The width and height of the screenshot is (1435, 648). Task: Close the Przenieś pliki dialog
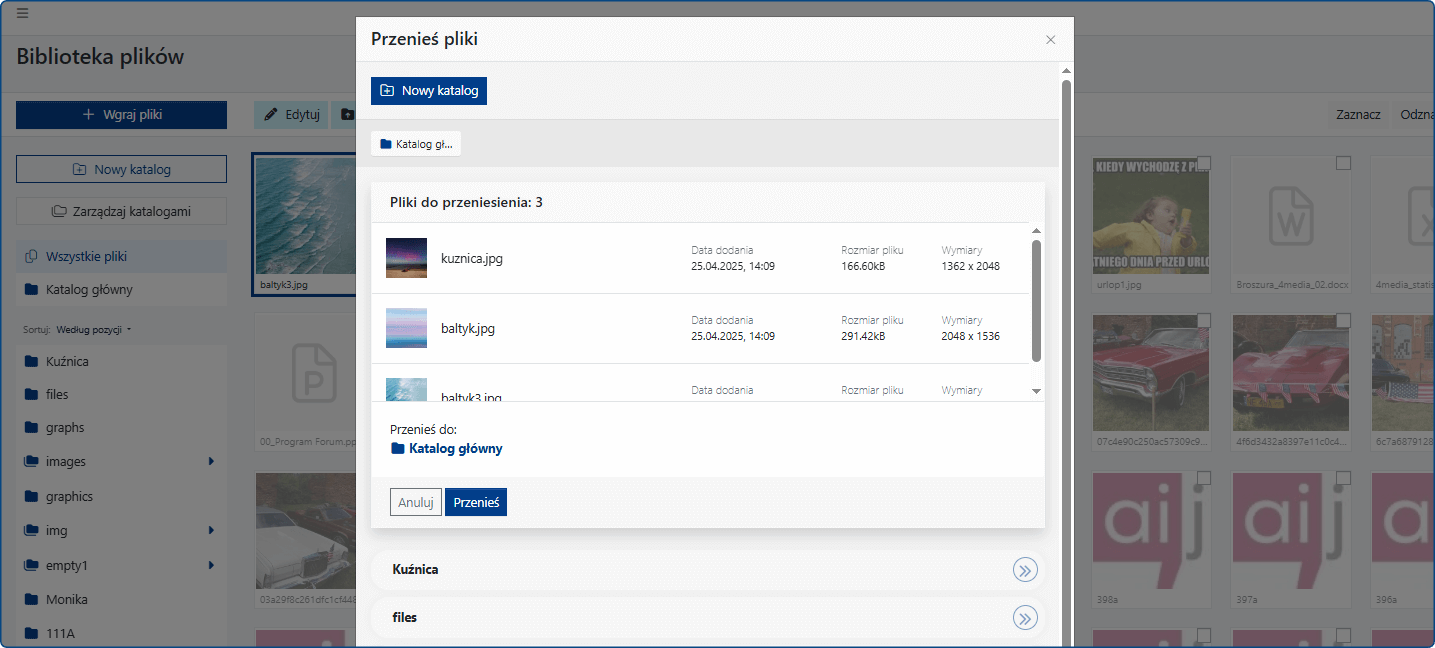(x=1050, y=40)
